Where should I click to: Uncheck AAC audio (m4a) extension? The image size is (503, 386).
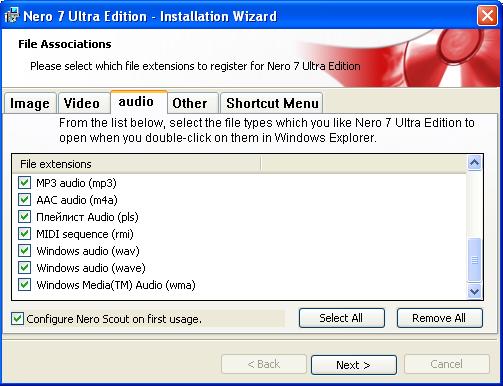pyautogui.click(x=24, y=200)
